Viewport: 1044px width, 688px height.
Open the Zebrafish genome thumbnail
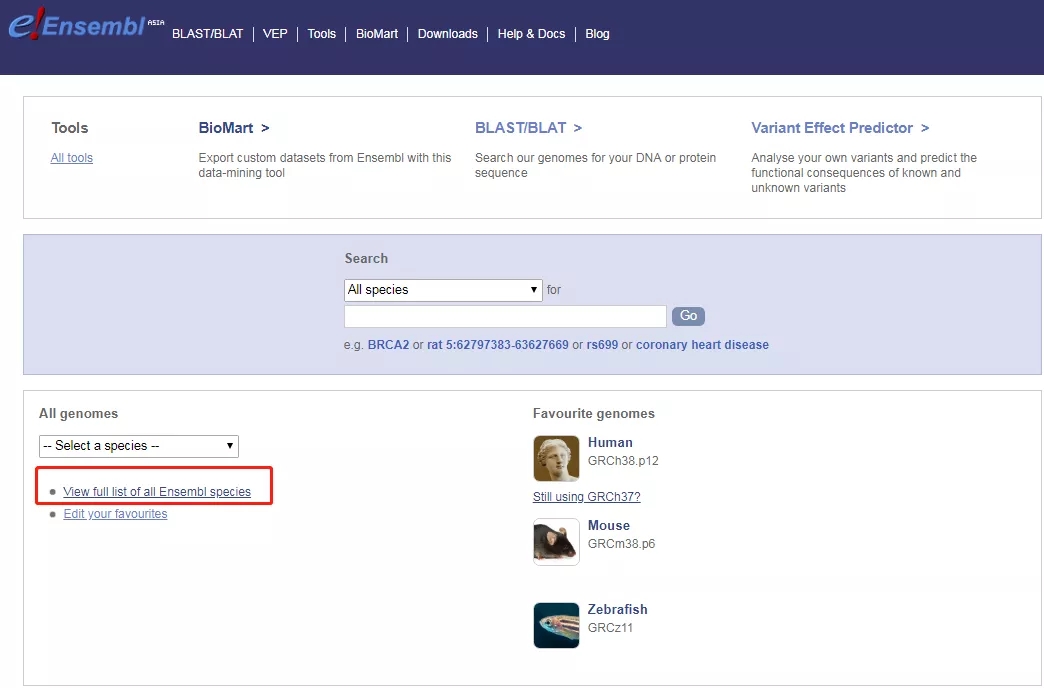[x=556, y=625]
